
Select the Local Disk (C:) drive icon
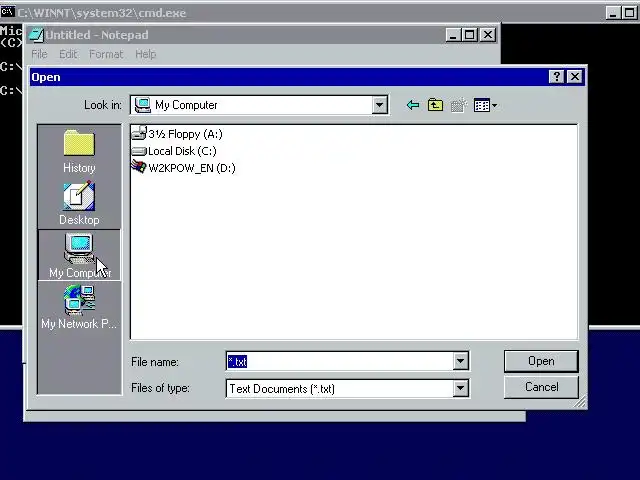(139, 151)
